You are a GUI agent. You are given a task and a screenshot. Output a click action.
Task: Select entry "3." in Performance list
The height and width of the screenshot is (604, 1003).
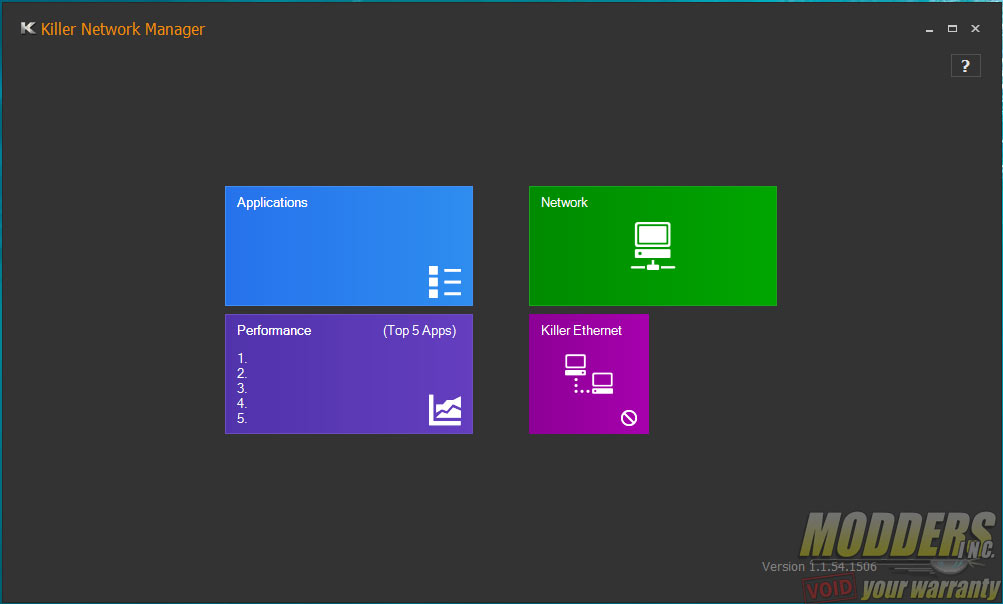(242, 388)
